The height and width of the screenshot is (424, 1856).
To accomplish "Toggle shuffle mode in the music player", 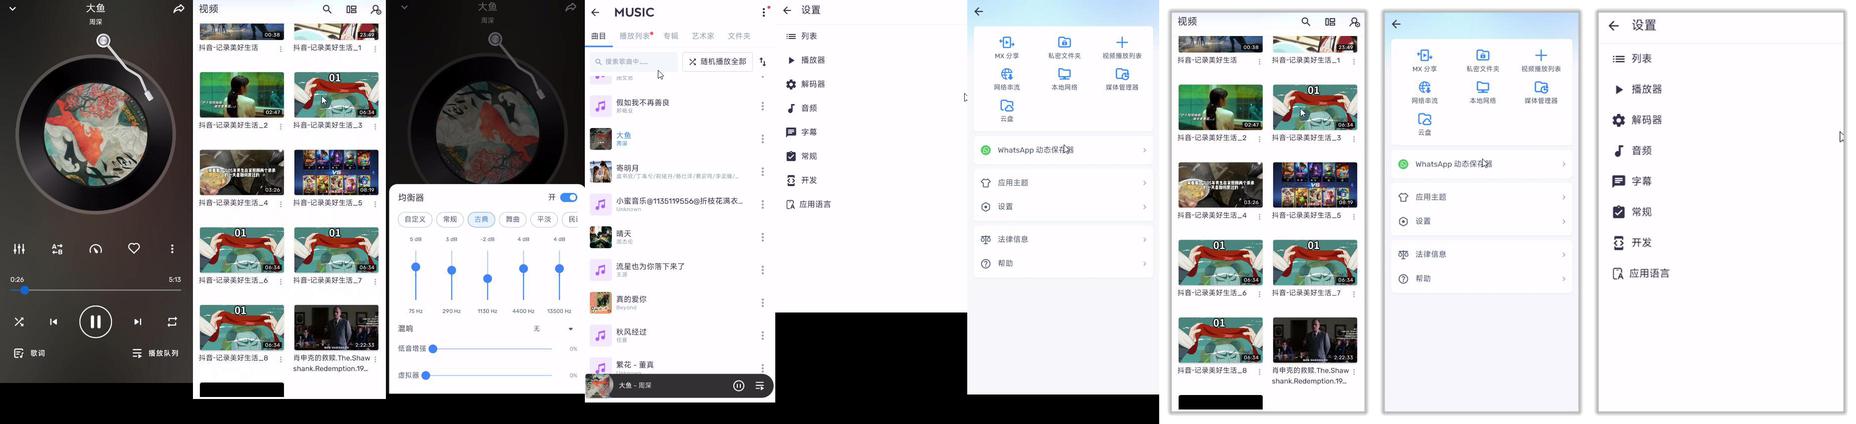I will coord(19,322).
